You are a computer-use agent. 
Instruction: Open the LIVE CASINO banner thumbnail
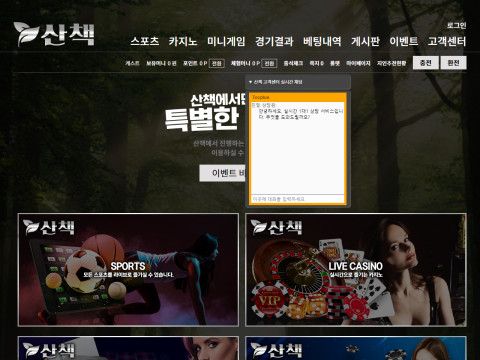pyautogui.click(x=356, y=270)
